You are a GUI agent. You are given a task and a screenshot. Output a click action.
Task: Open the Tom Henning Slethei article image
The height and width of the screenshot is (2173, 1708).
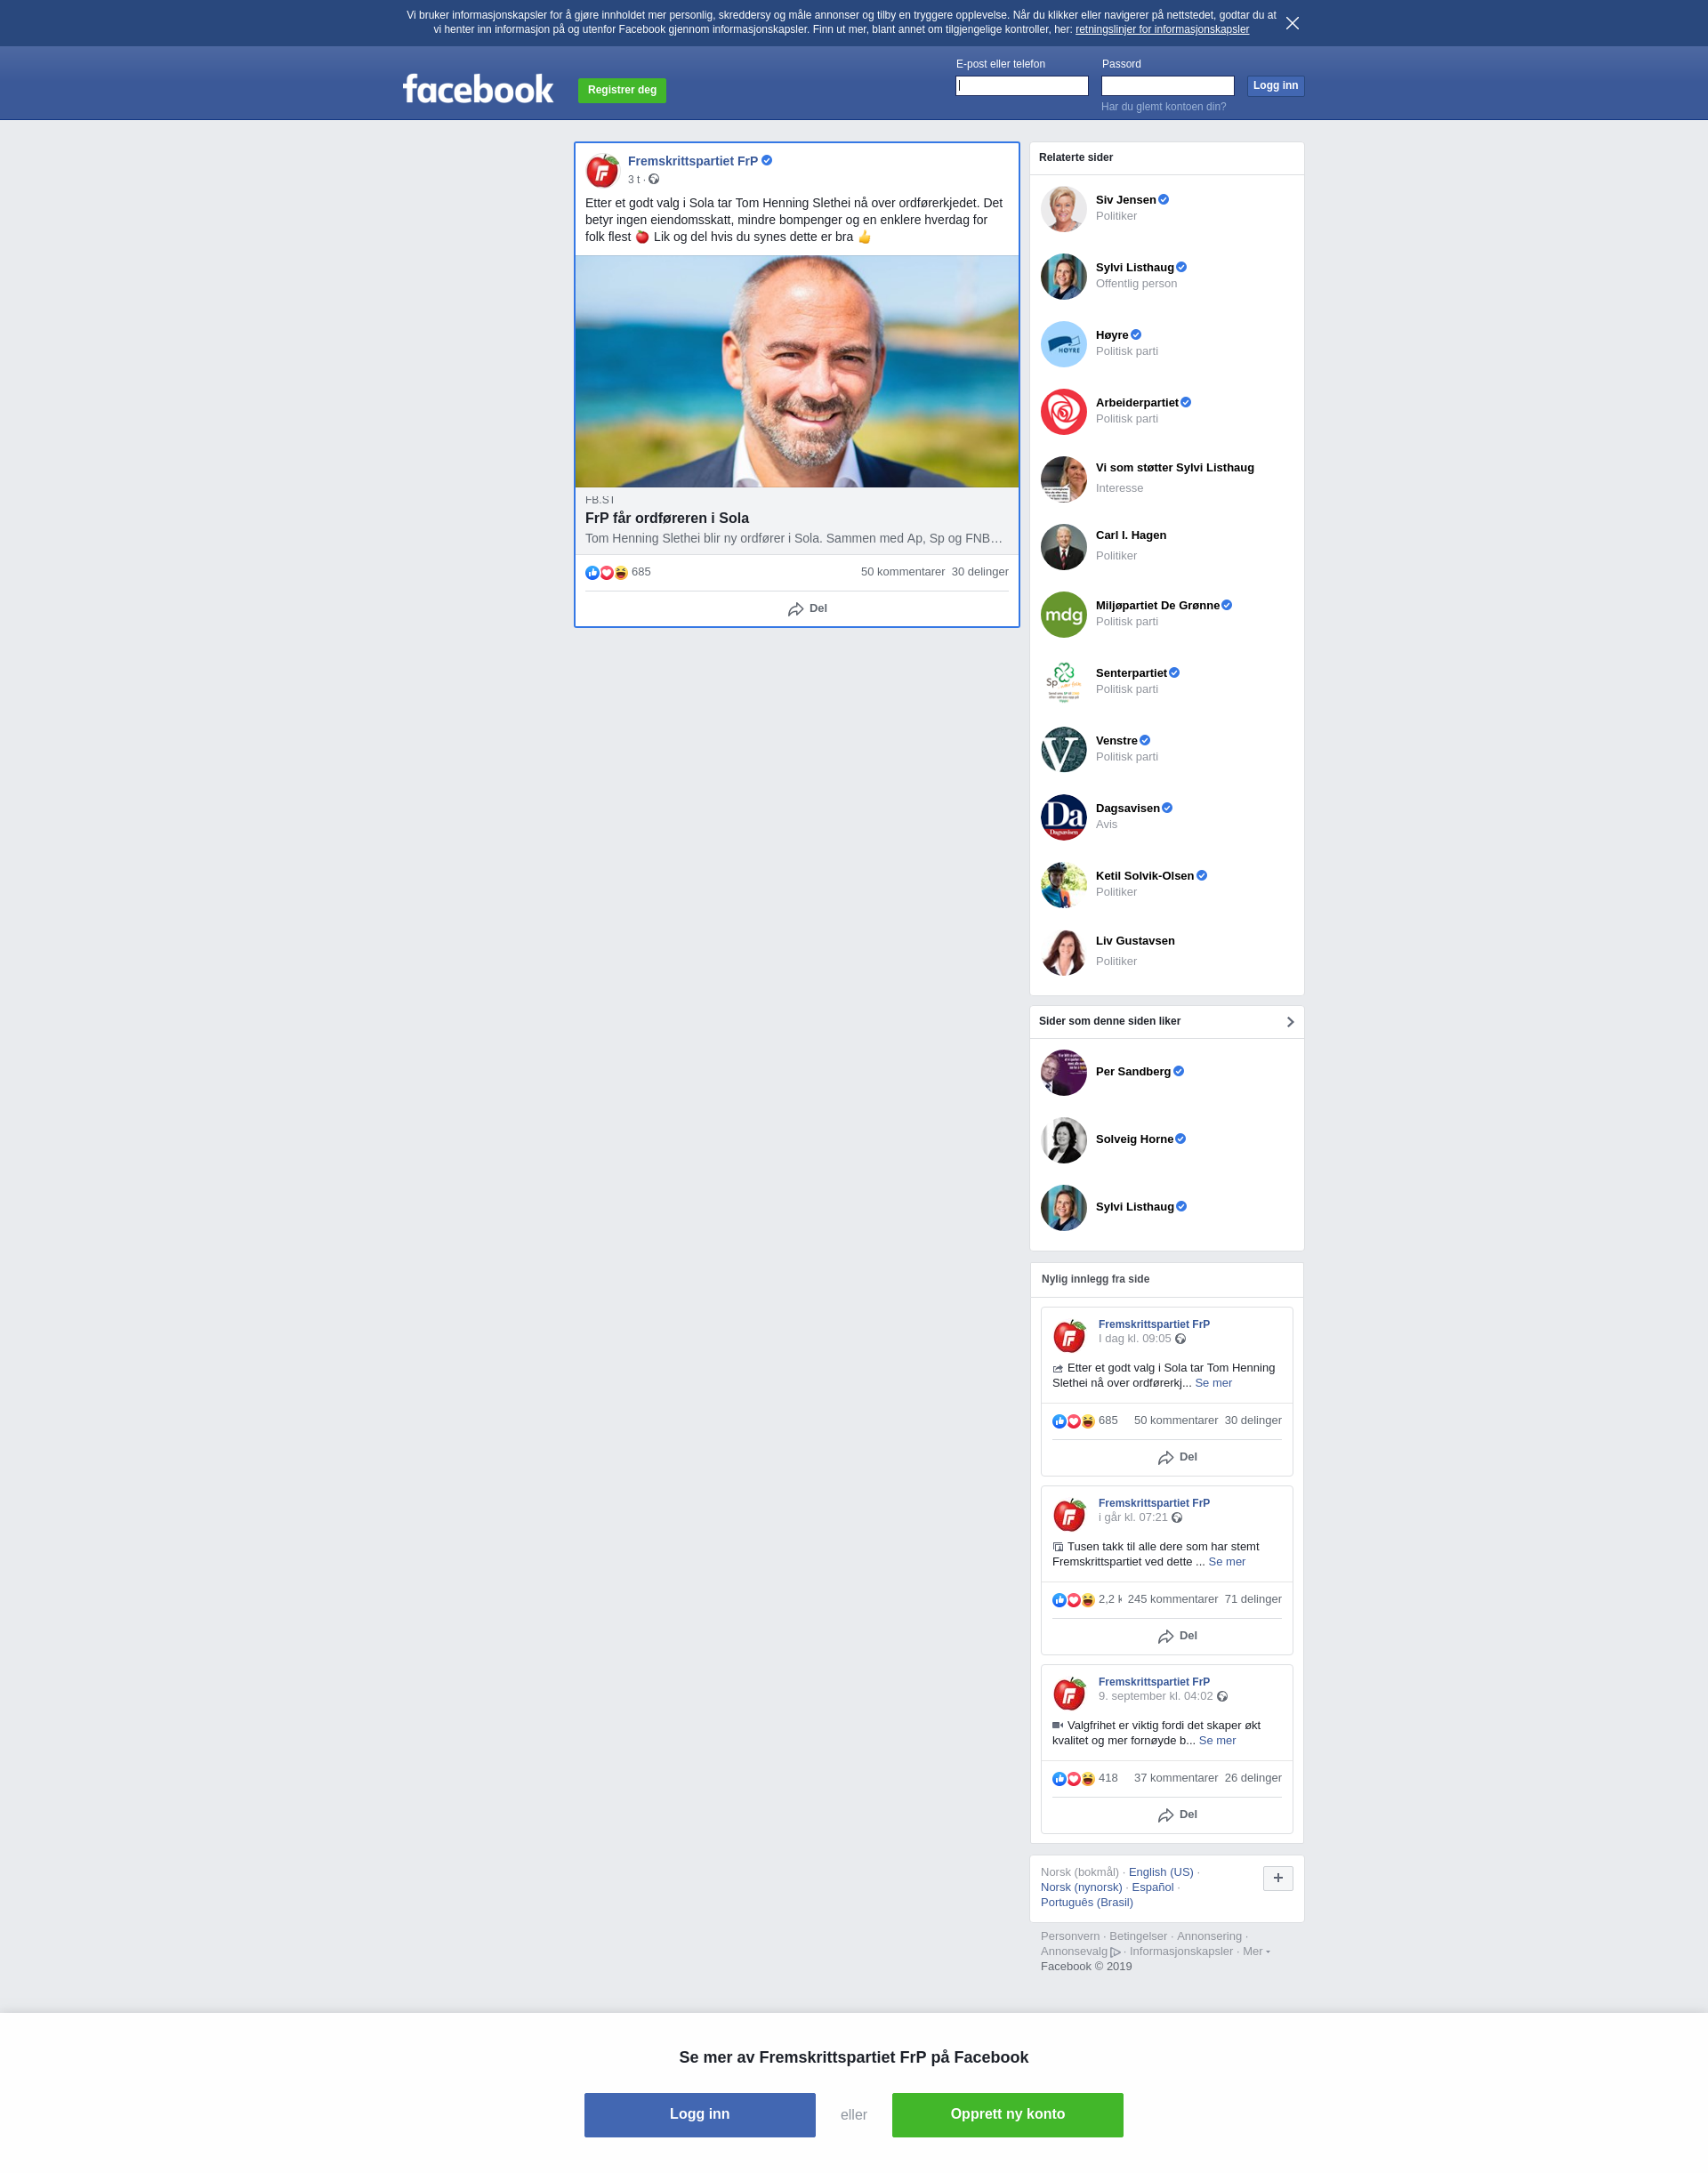click(797, 372)
